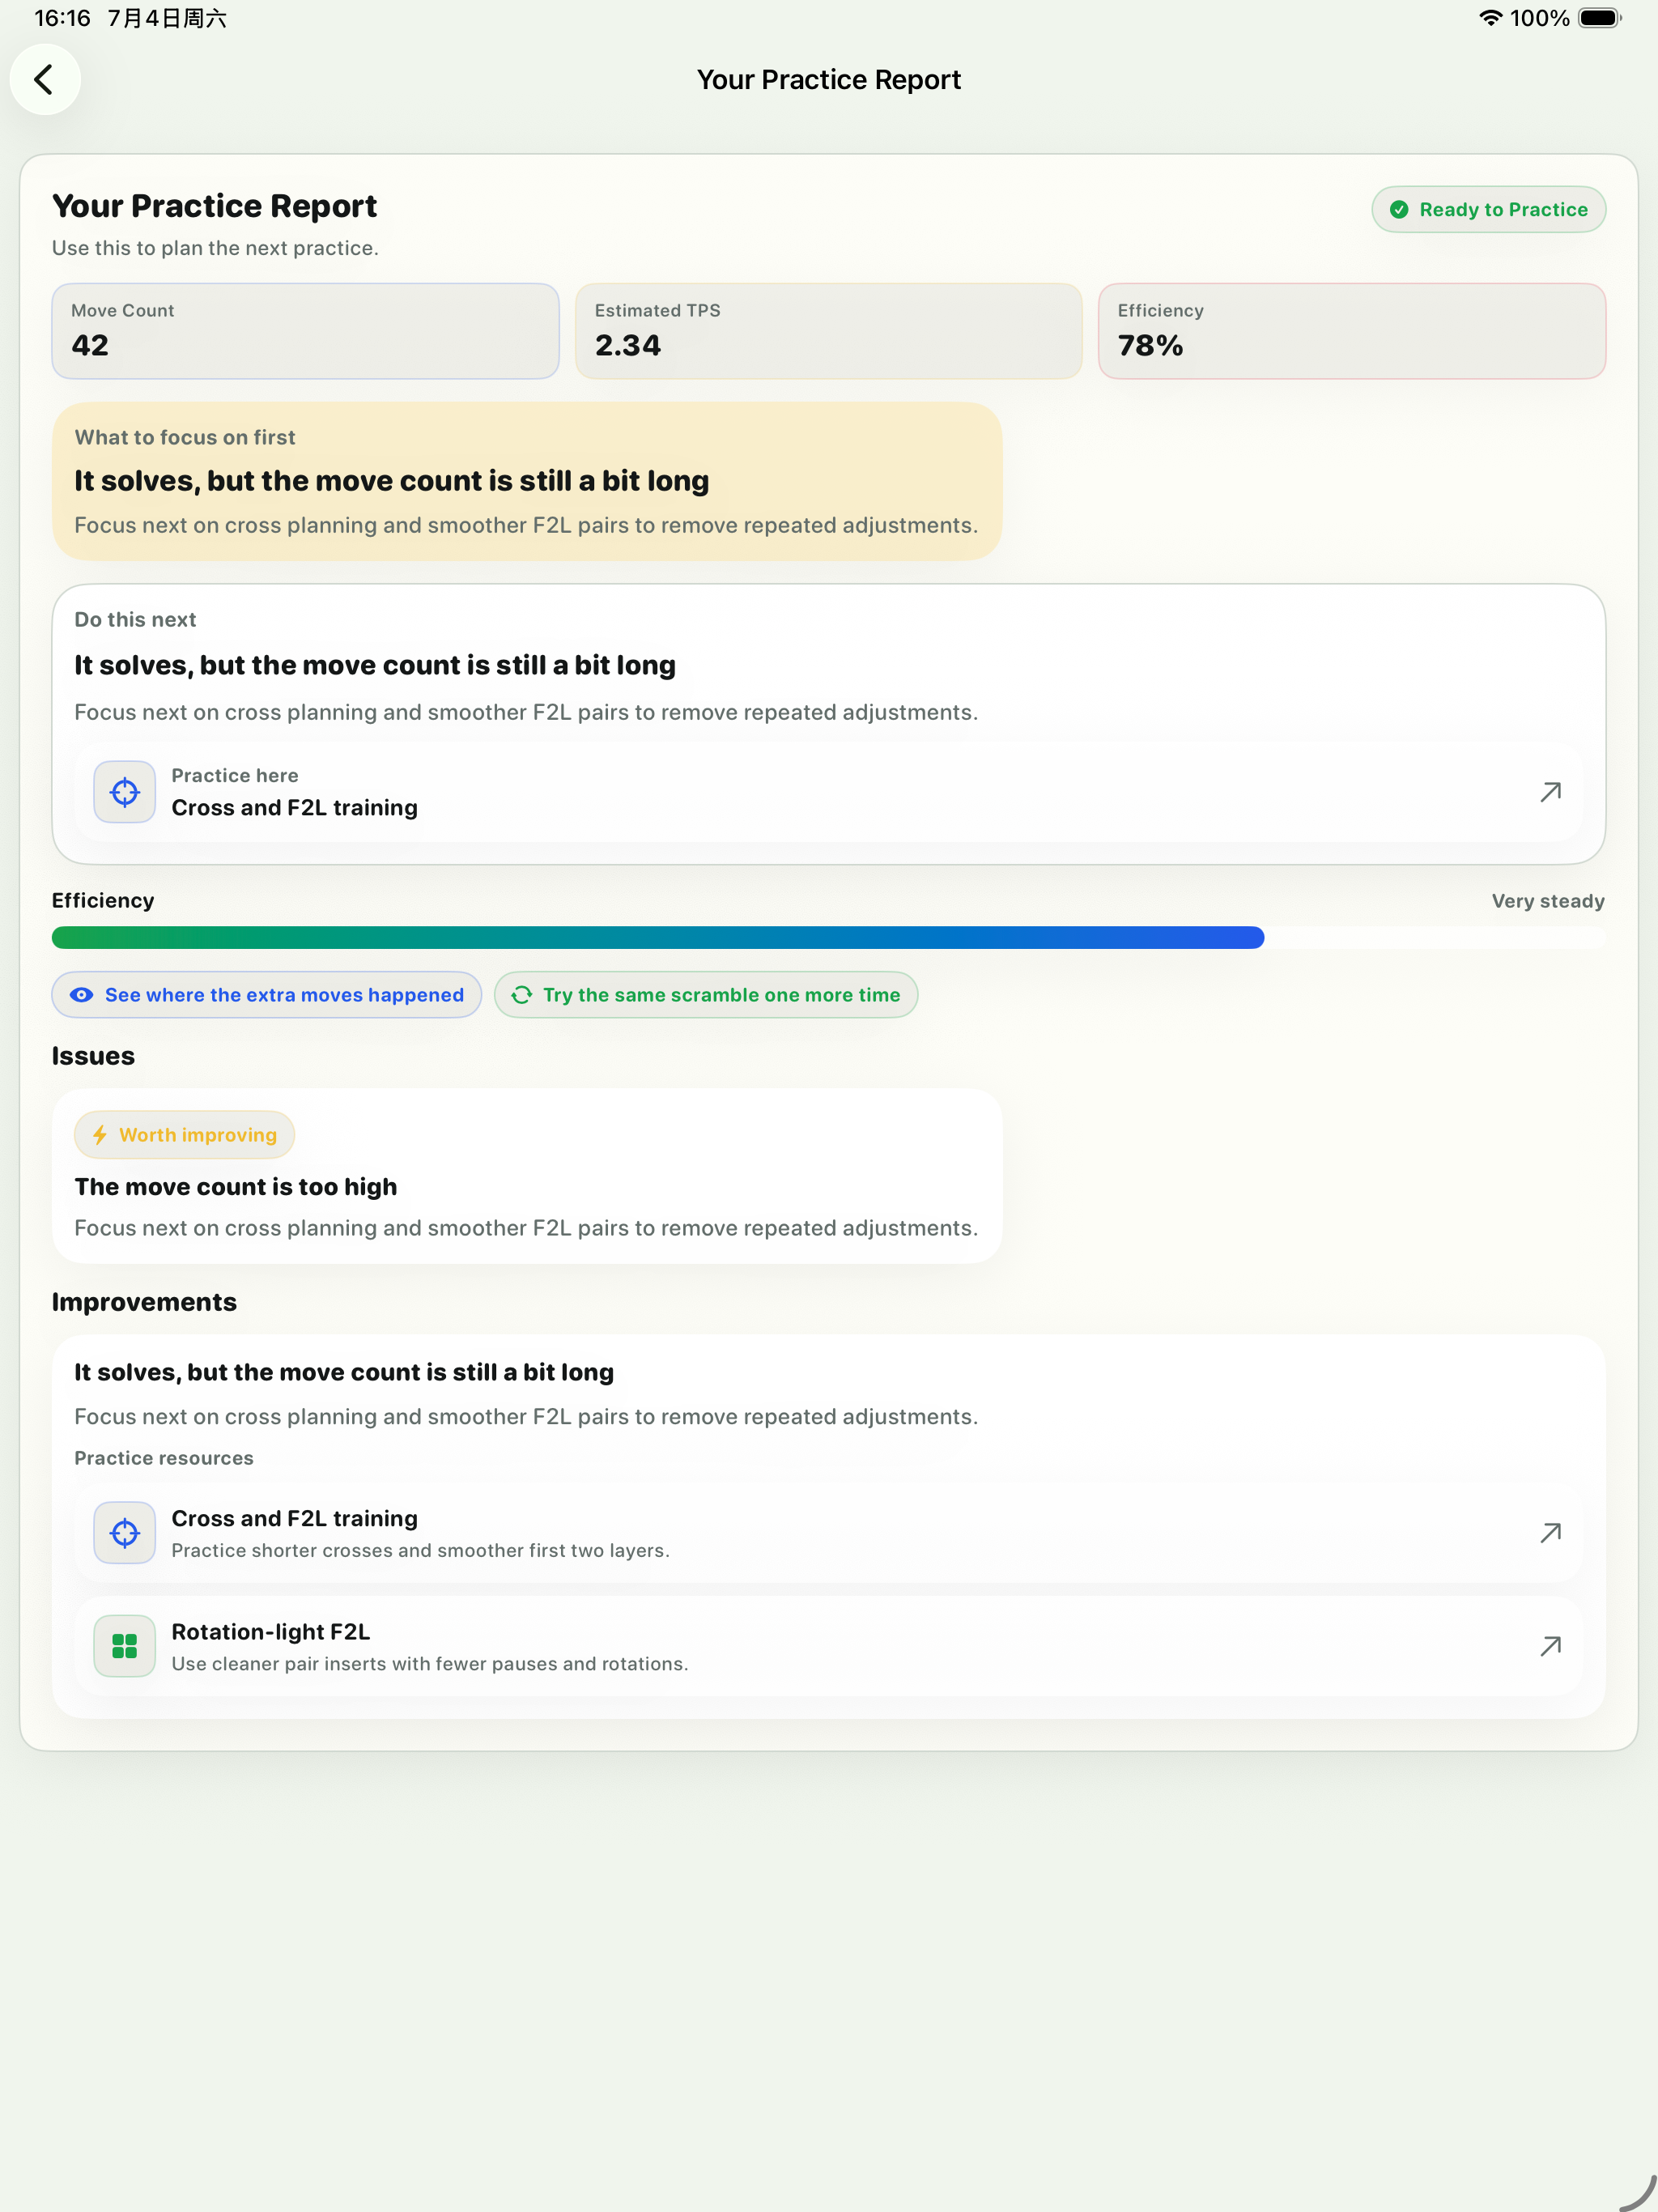Image resolution: width=1658 pixels, height=2212 pixels.
Task: Open Cross and F2L training resource
Action: click(x=828, y=1533)
